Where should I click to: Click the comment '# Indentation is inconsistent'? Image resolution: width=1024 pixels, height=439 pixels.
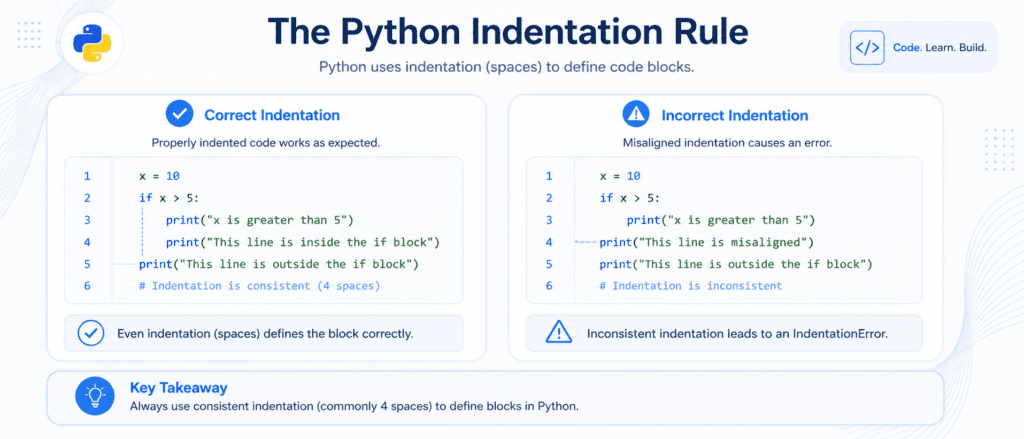point(690,286)
